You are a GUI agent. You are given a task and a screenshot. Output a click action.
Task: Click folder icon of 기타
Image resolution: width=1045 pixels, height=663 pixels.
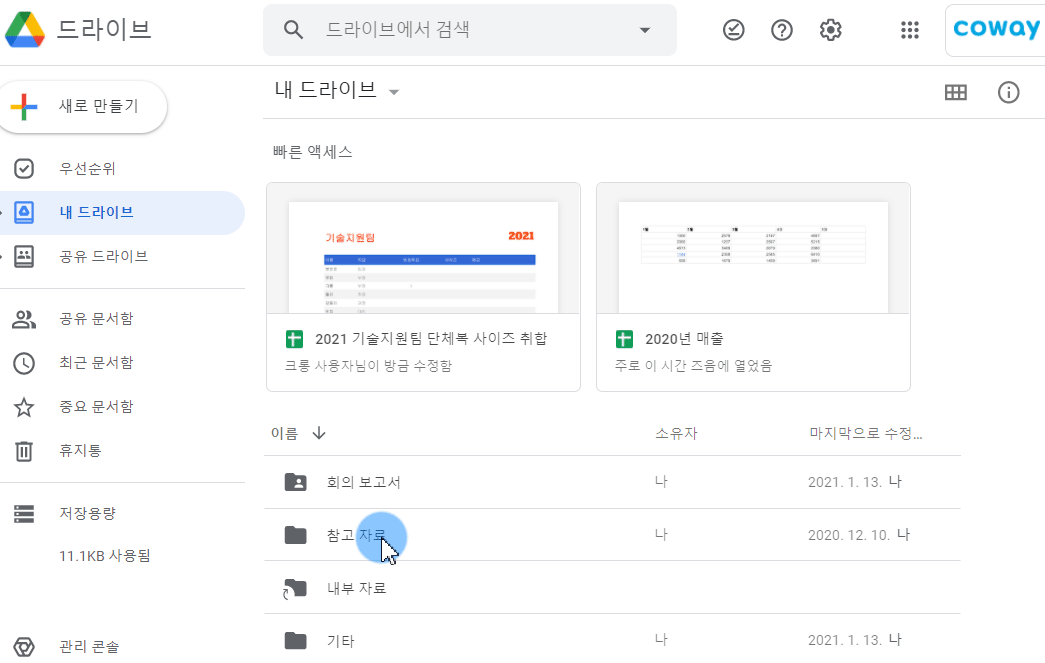click(x=295, y=640)
